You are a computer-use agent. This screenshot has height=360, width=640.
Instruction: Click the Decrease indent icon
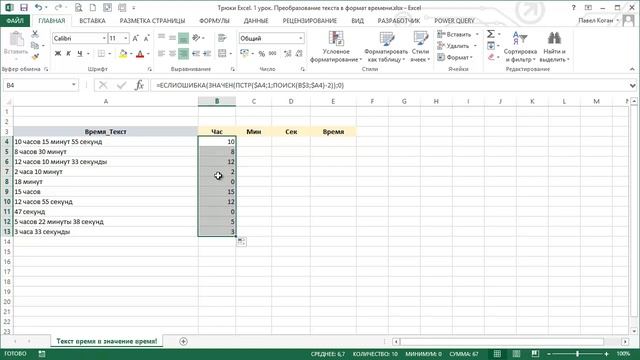pyautogui.click(x=196, y=53)
